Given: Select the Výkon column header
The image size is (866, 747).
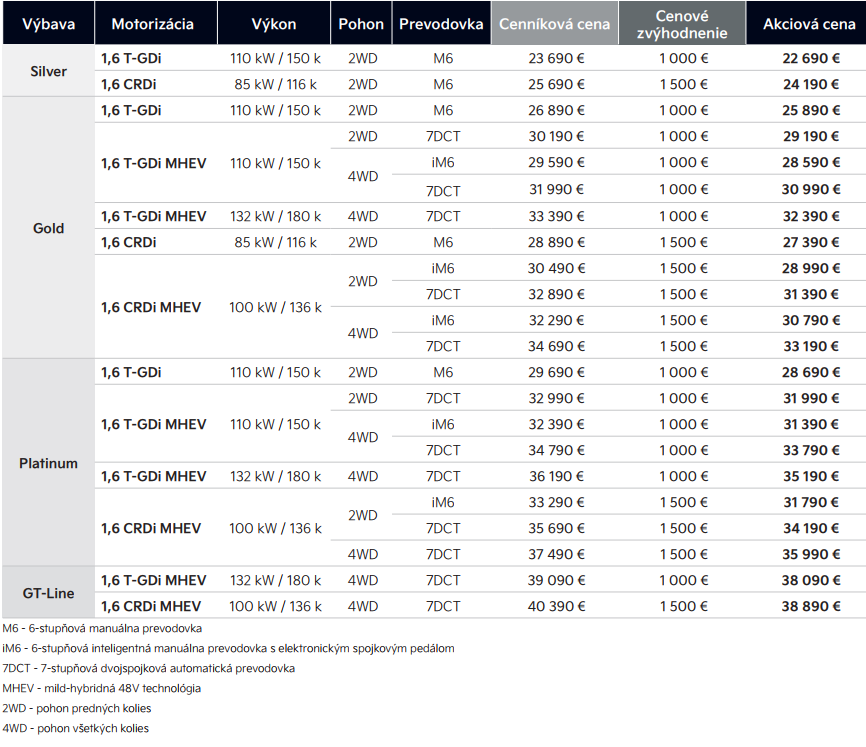Looking at the screenshot, I should point(275,23).
